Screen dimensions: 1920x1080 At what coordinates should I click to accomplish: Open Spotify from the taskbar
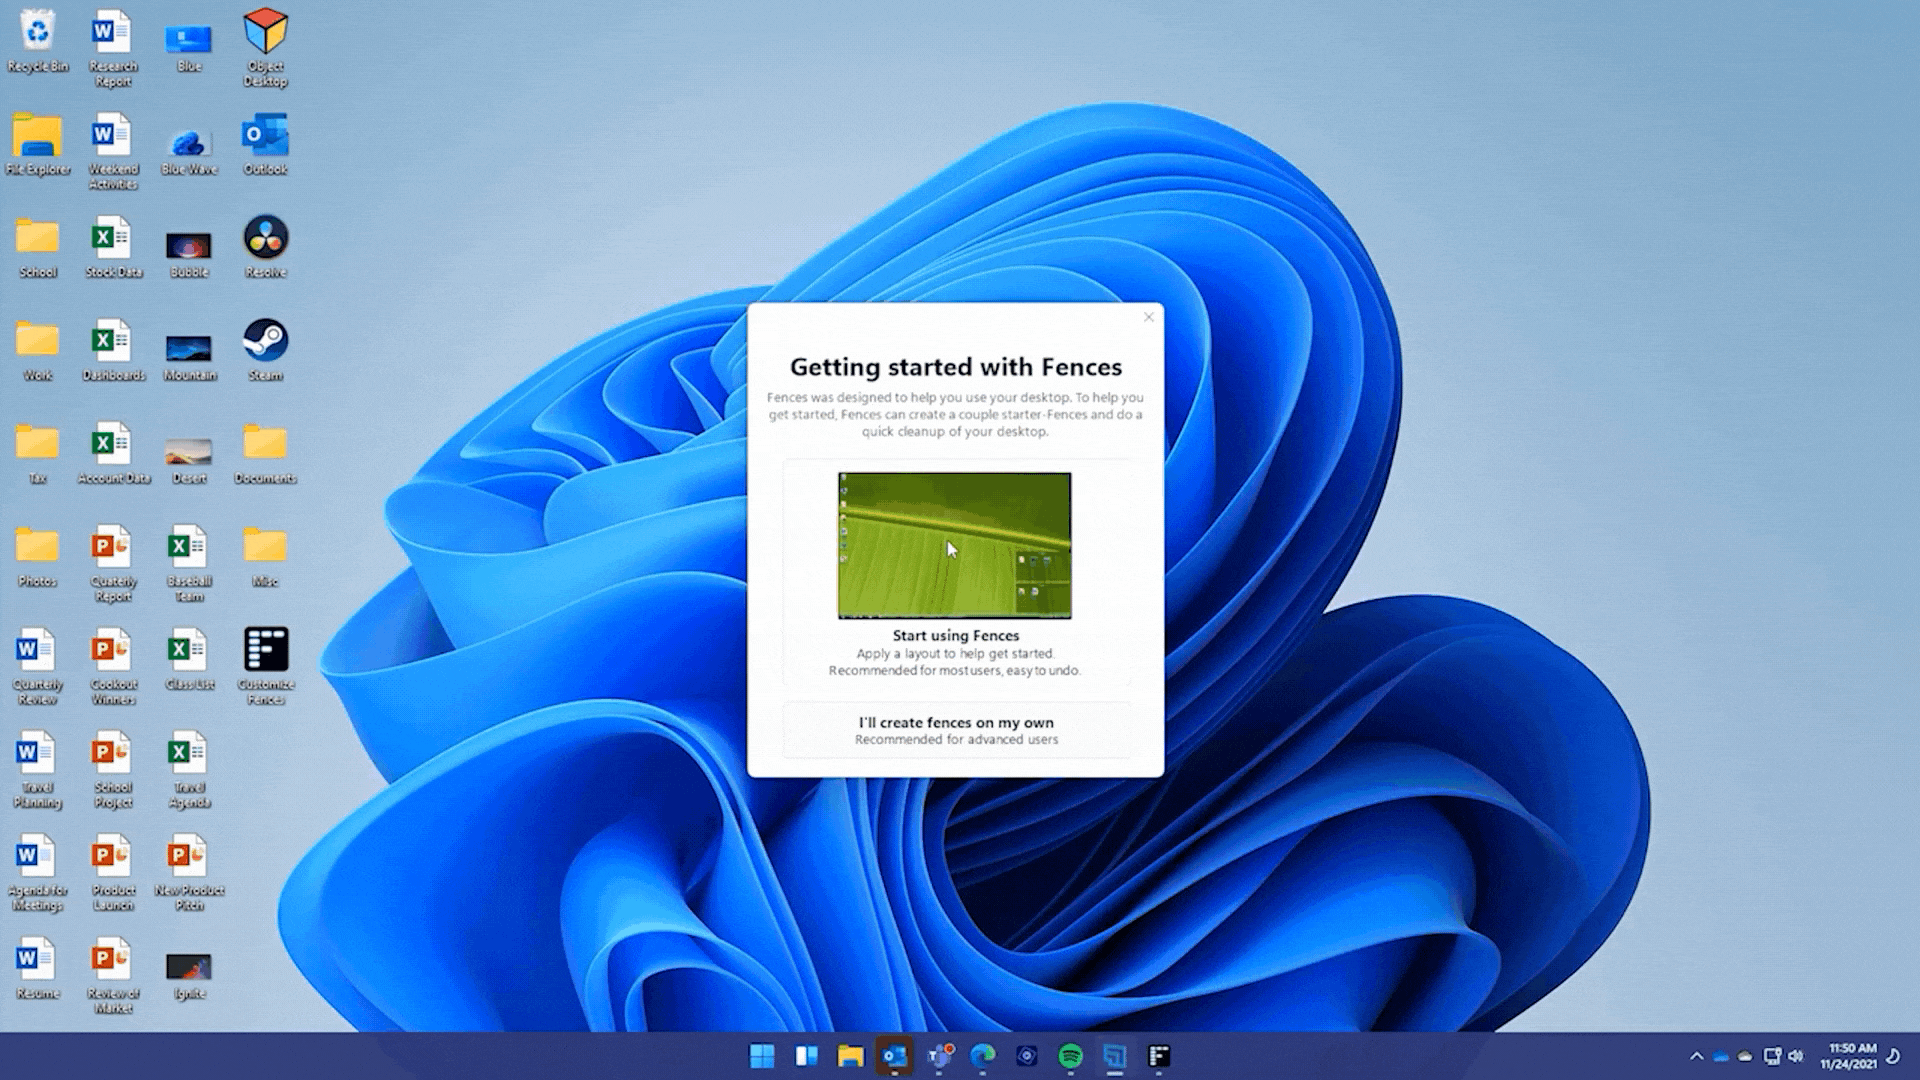coord(1070,1056)
